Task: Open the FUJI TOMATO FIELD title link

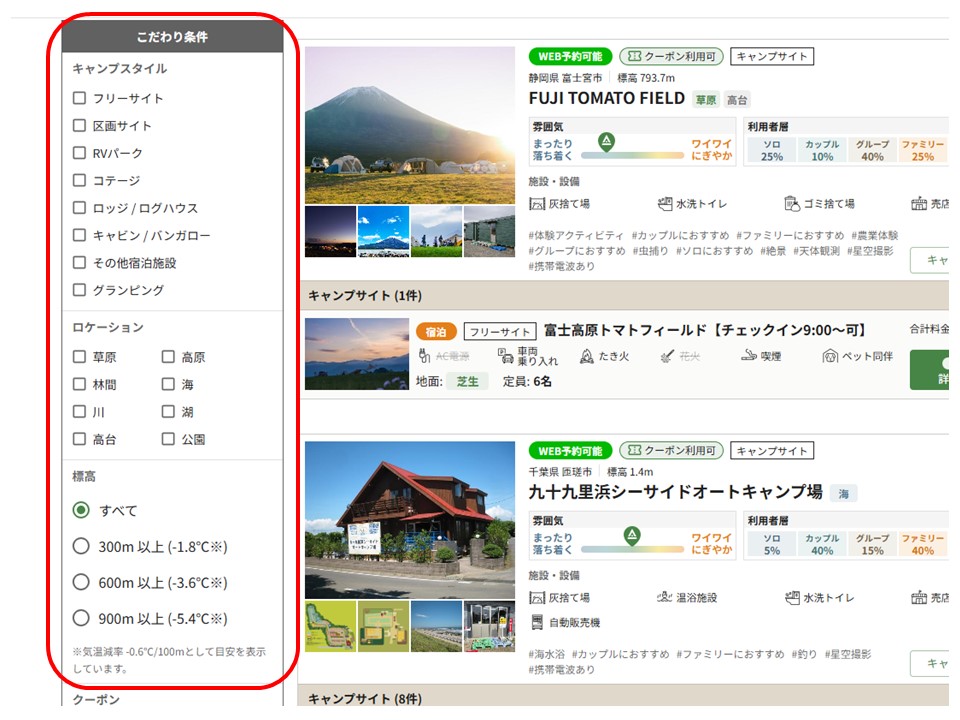Action: [x=606, y=98]
